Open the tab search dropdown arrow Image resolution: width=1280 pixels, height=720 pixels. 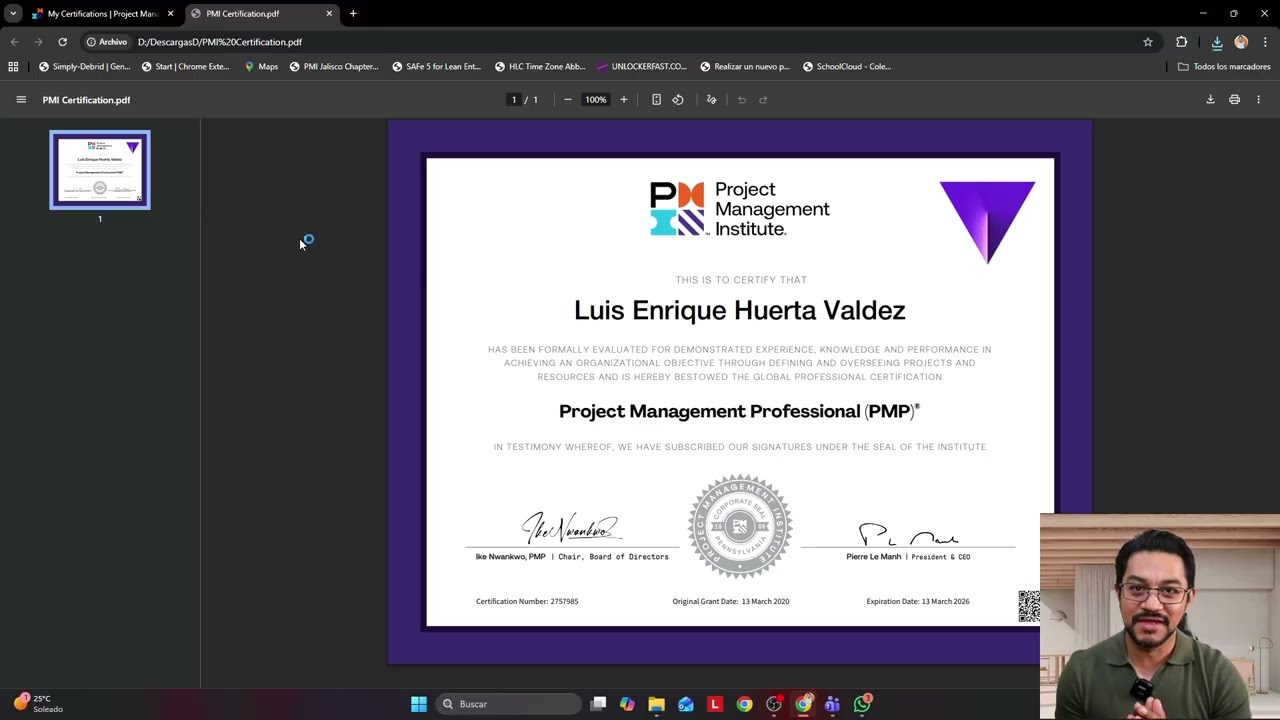(13, 14)
